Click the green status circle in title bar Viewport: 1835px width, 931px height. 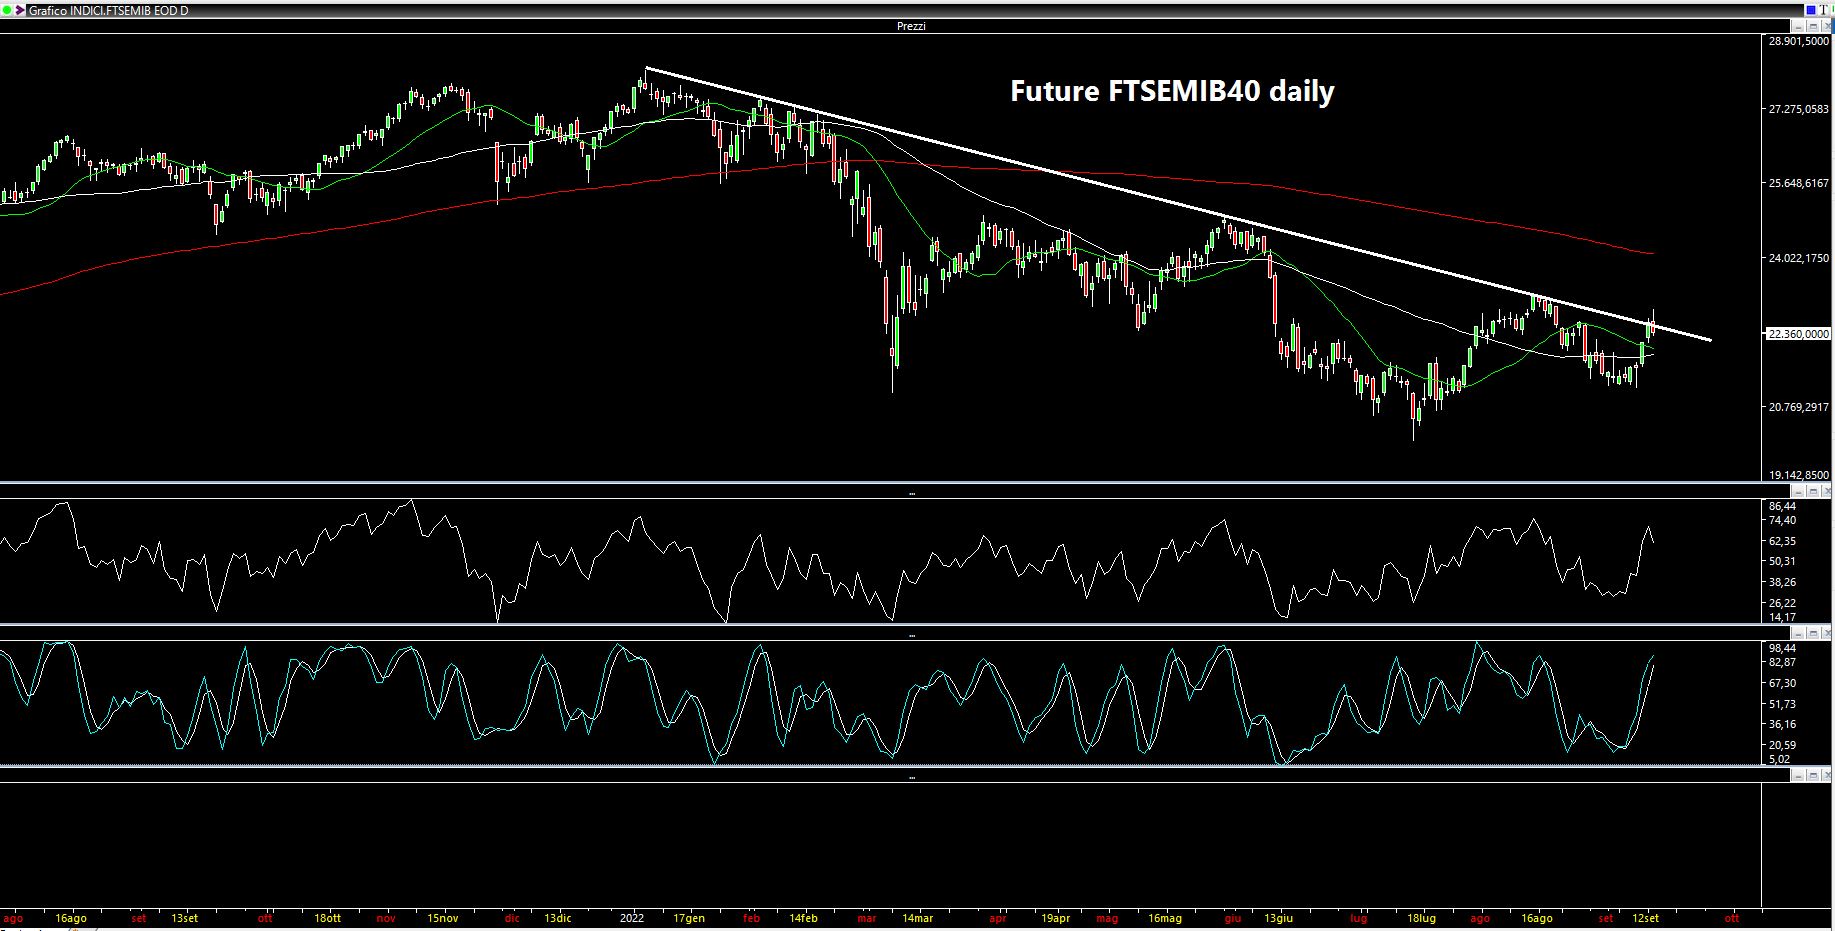pyautogui.click(x=7, y=10)
